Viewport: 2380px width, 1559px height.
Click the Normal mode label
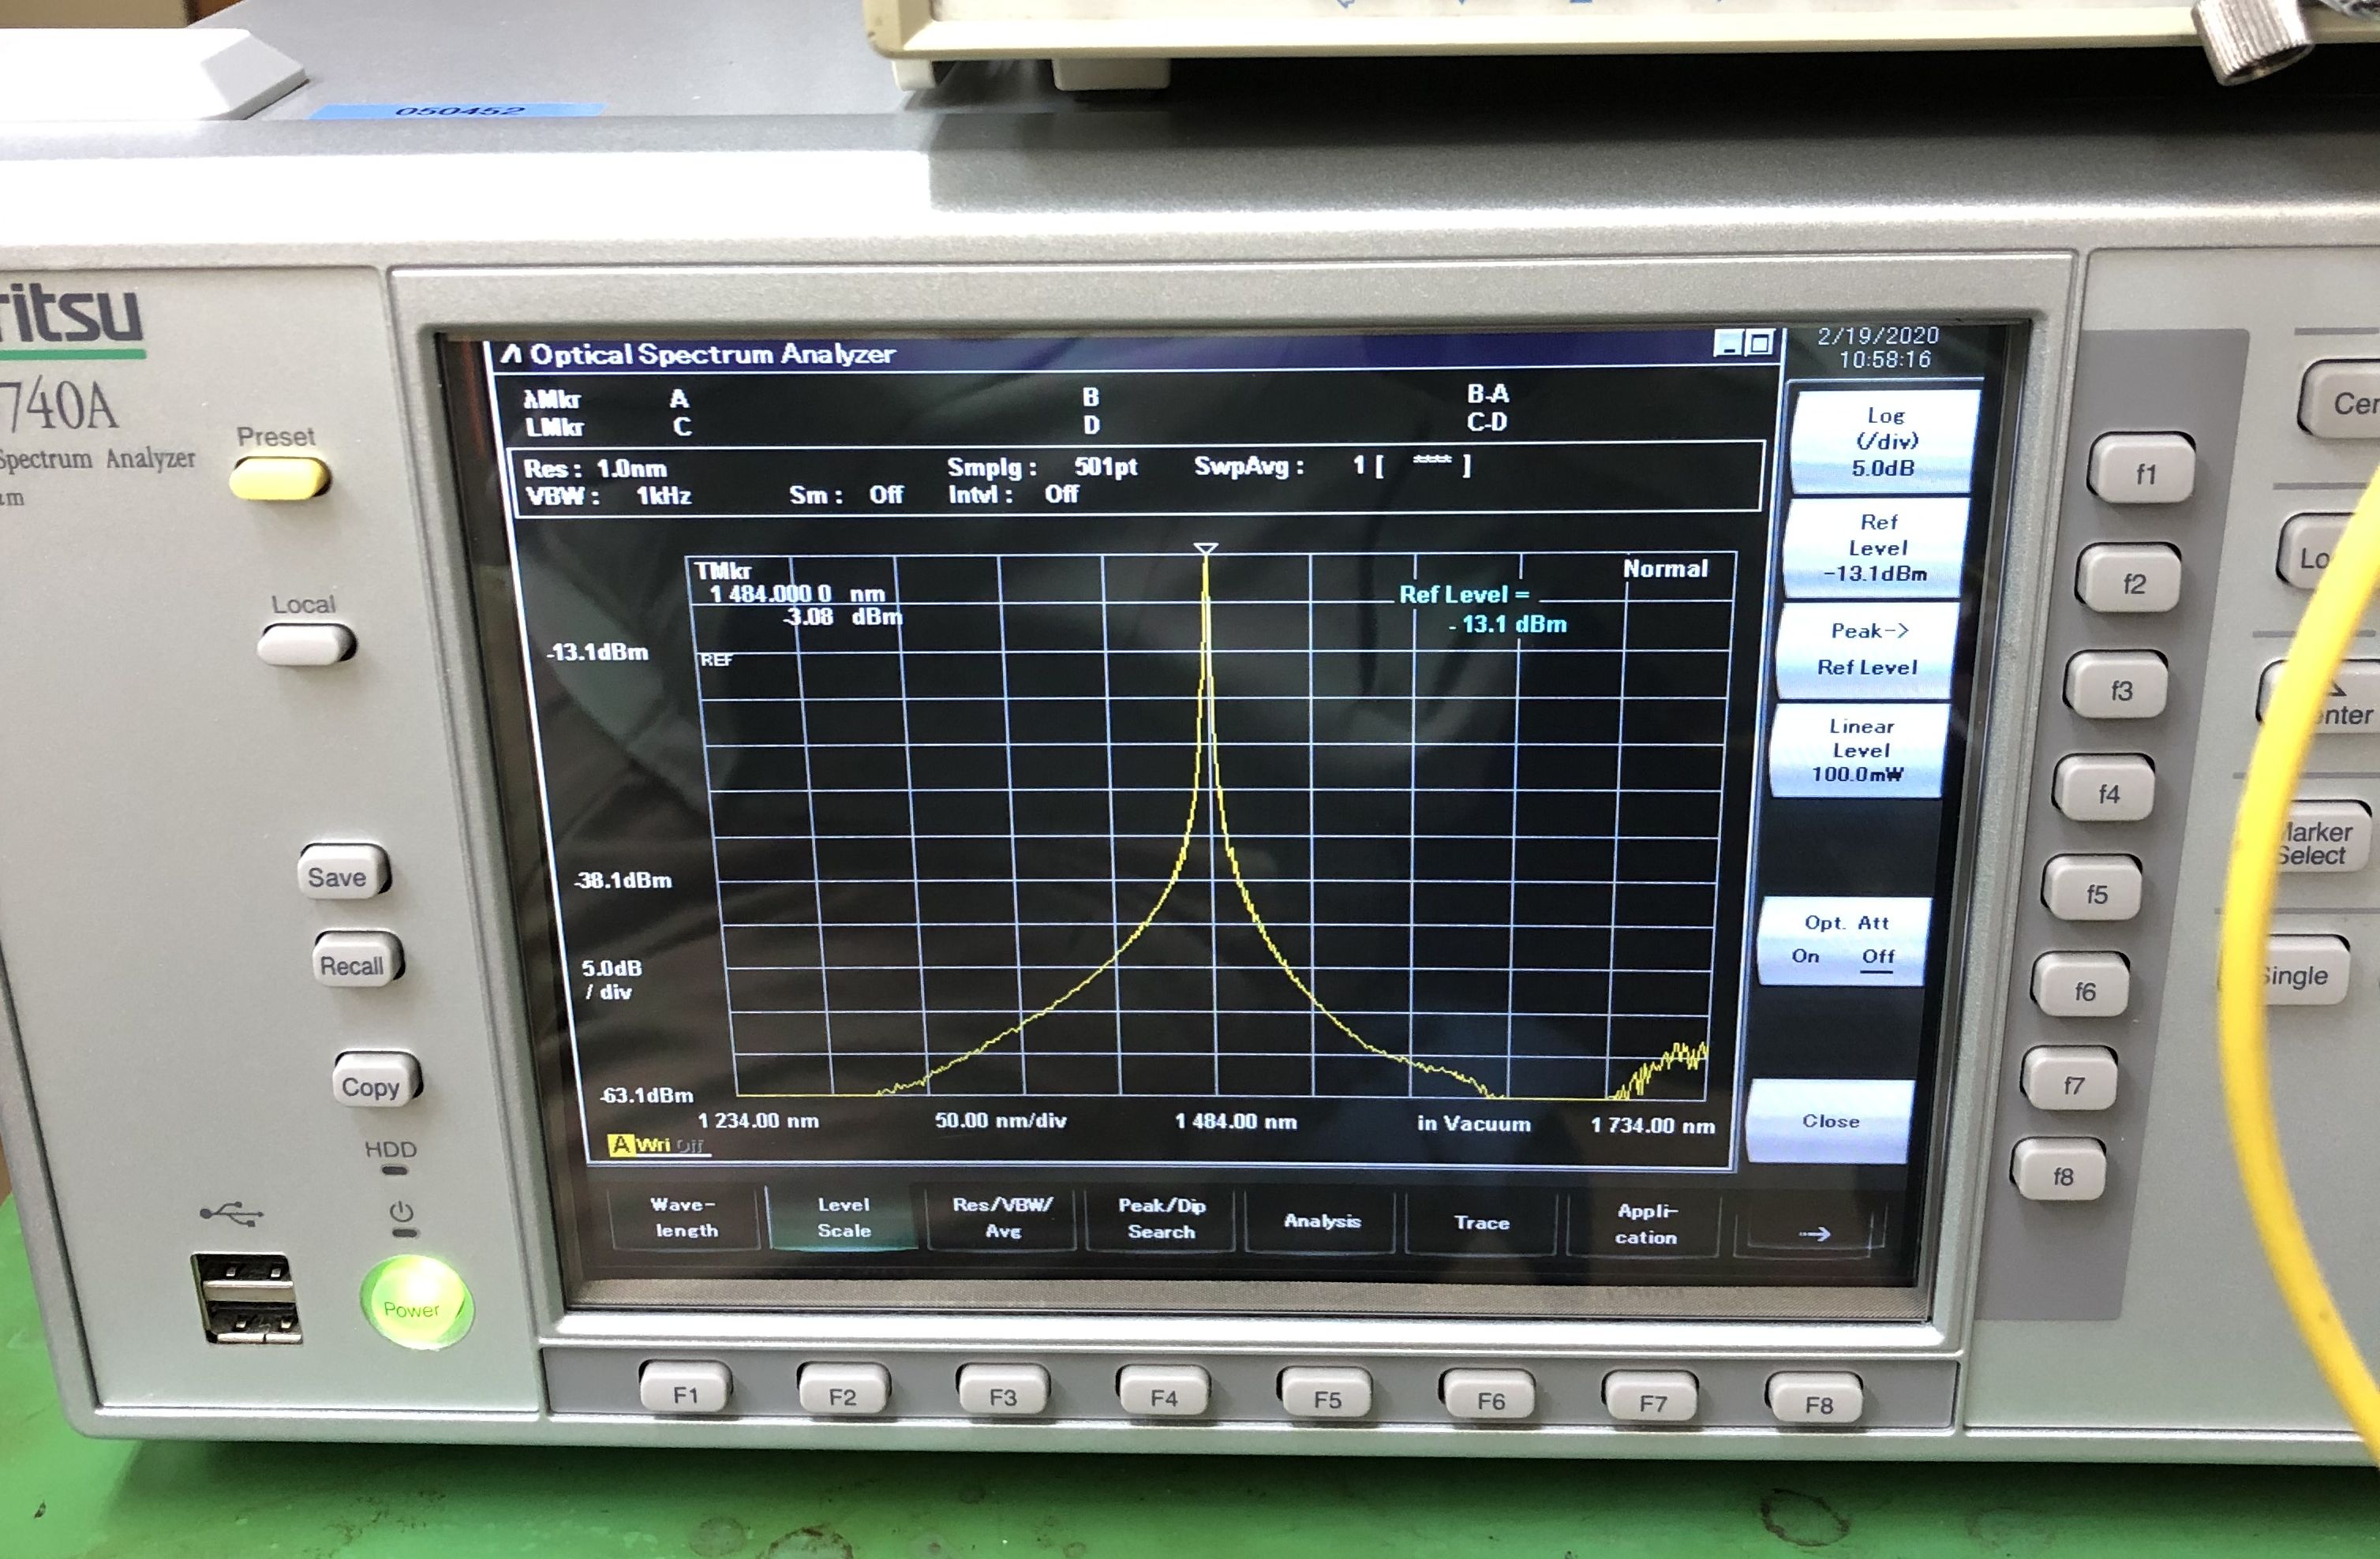coord(1665,568)
